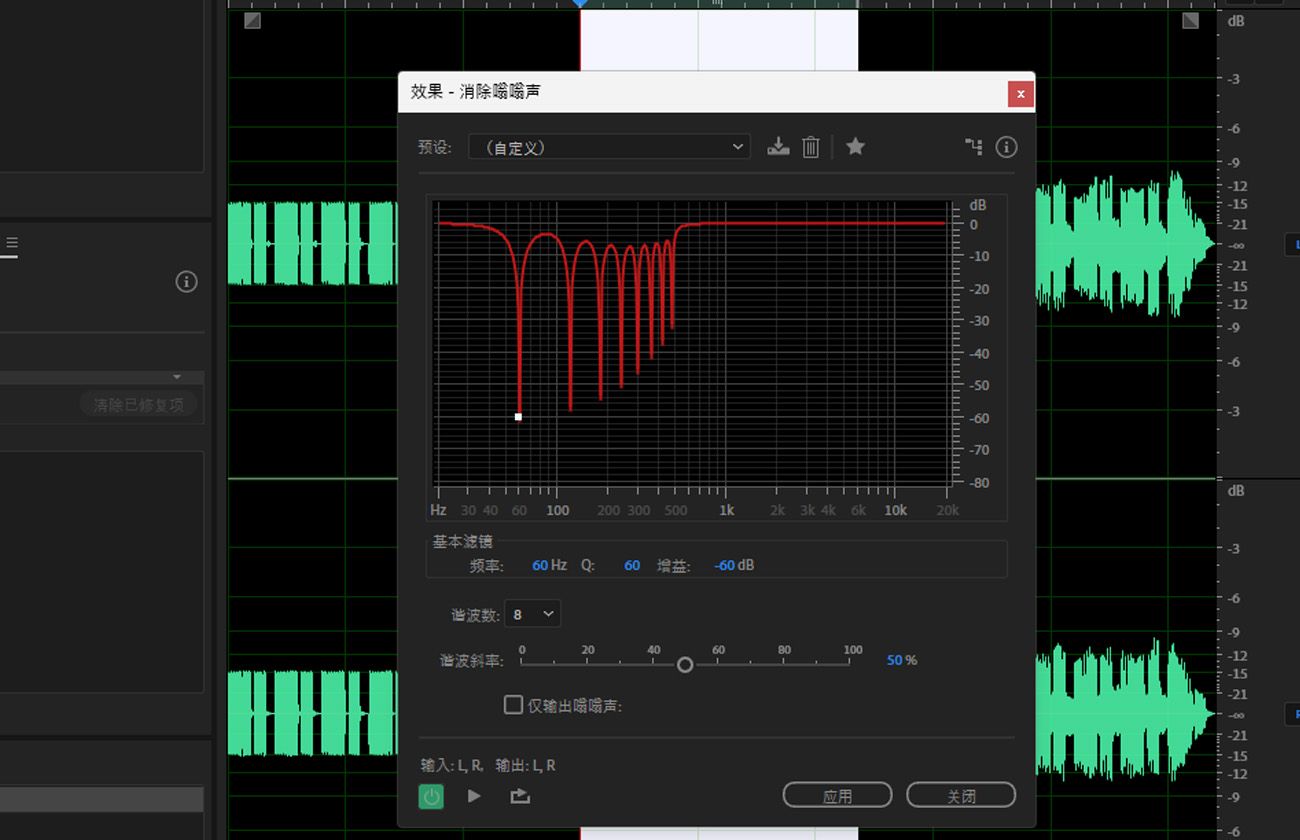Enable the 仅输出嗡嗡声 checkbox
1300x840 pixels.
coord(513,705)
